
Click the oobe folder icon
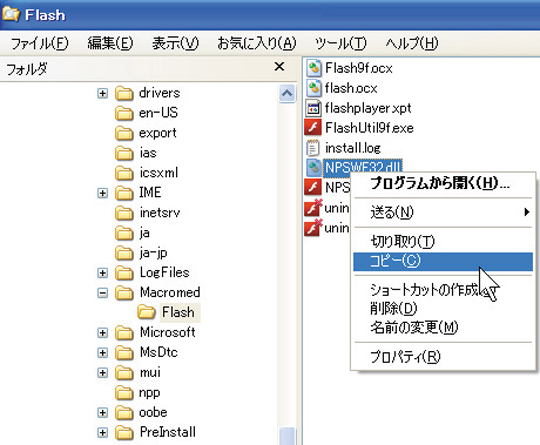tap(124, 413)
